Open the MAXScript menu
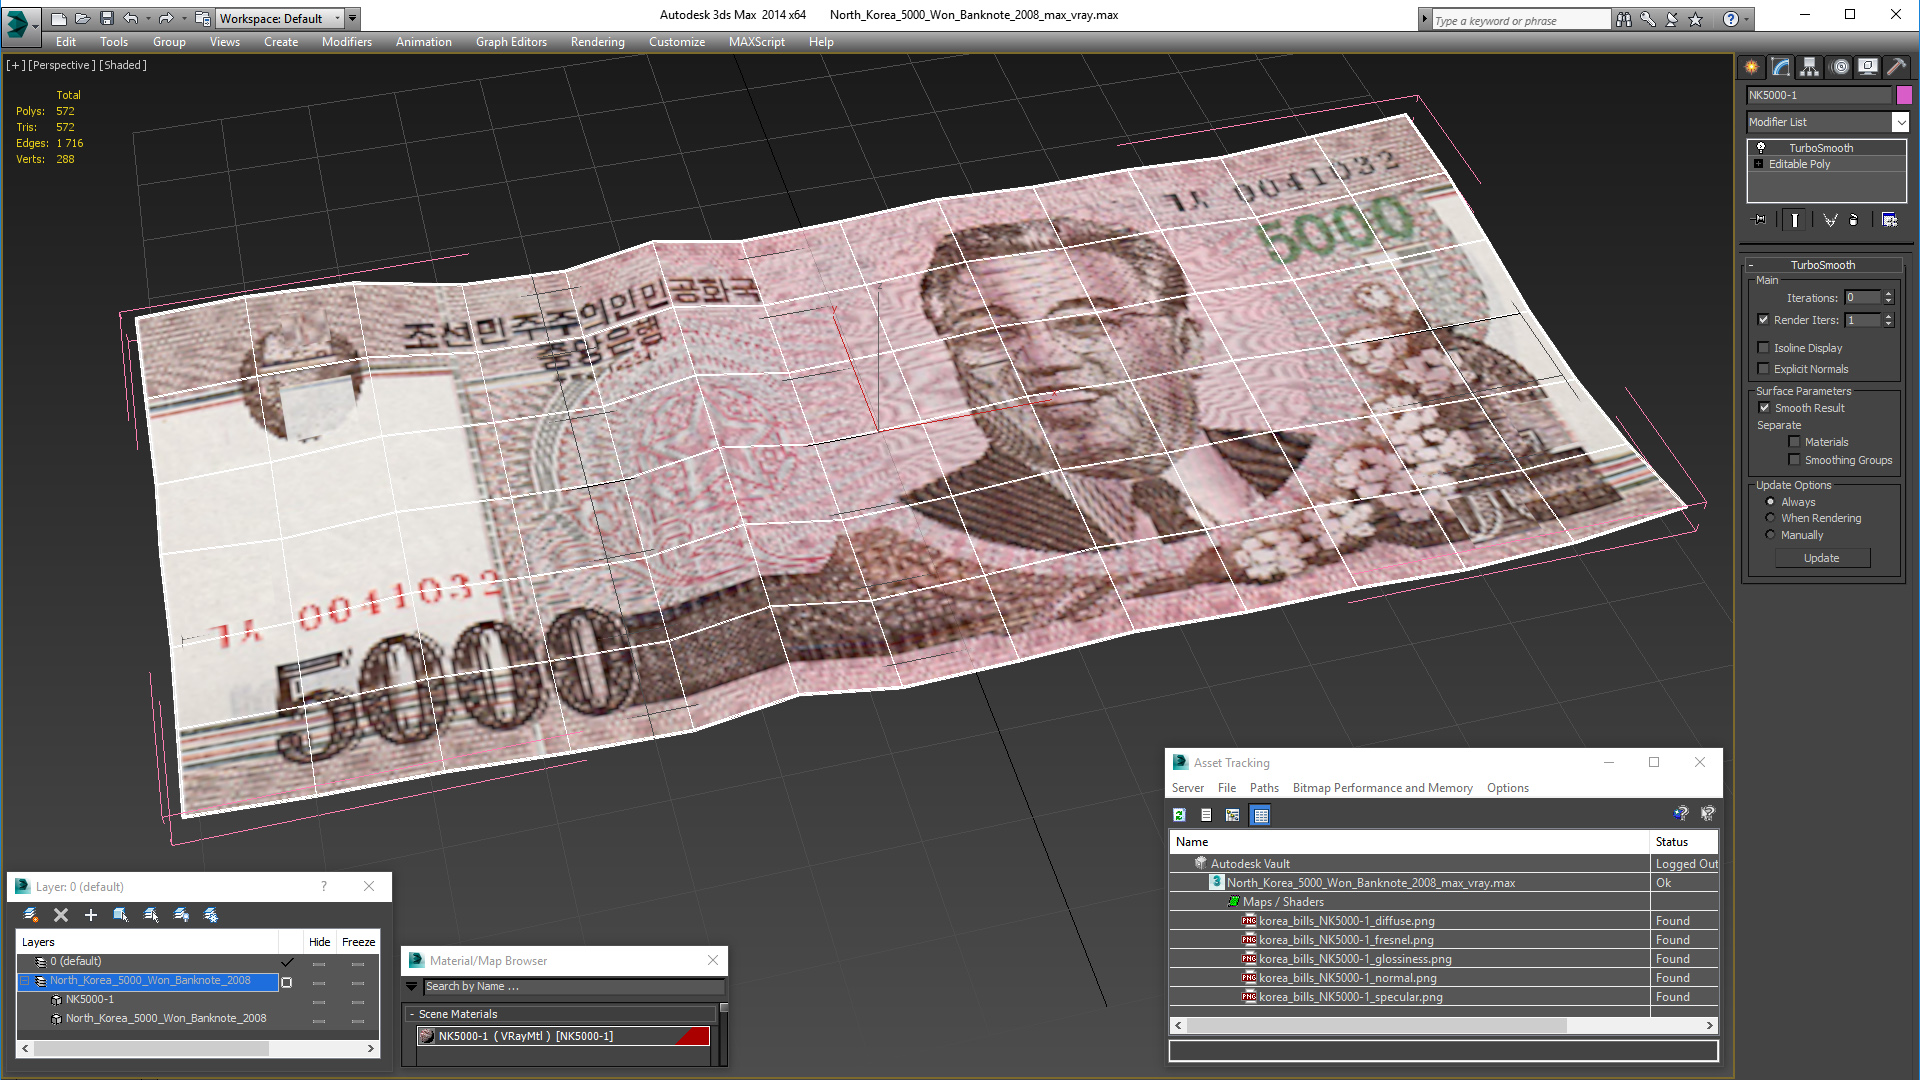The image size is (1920, 1080). [757, 42]
